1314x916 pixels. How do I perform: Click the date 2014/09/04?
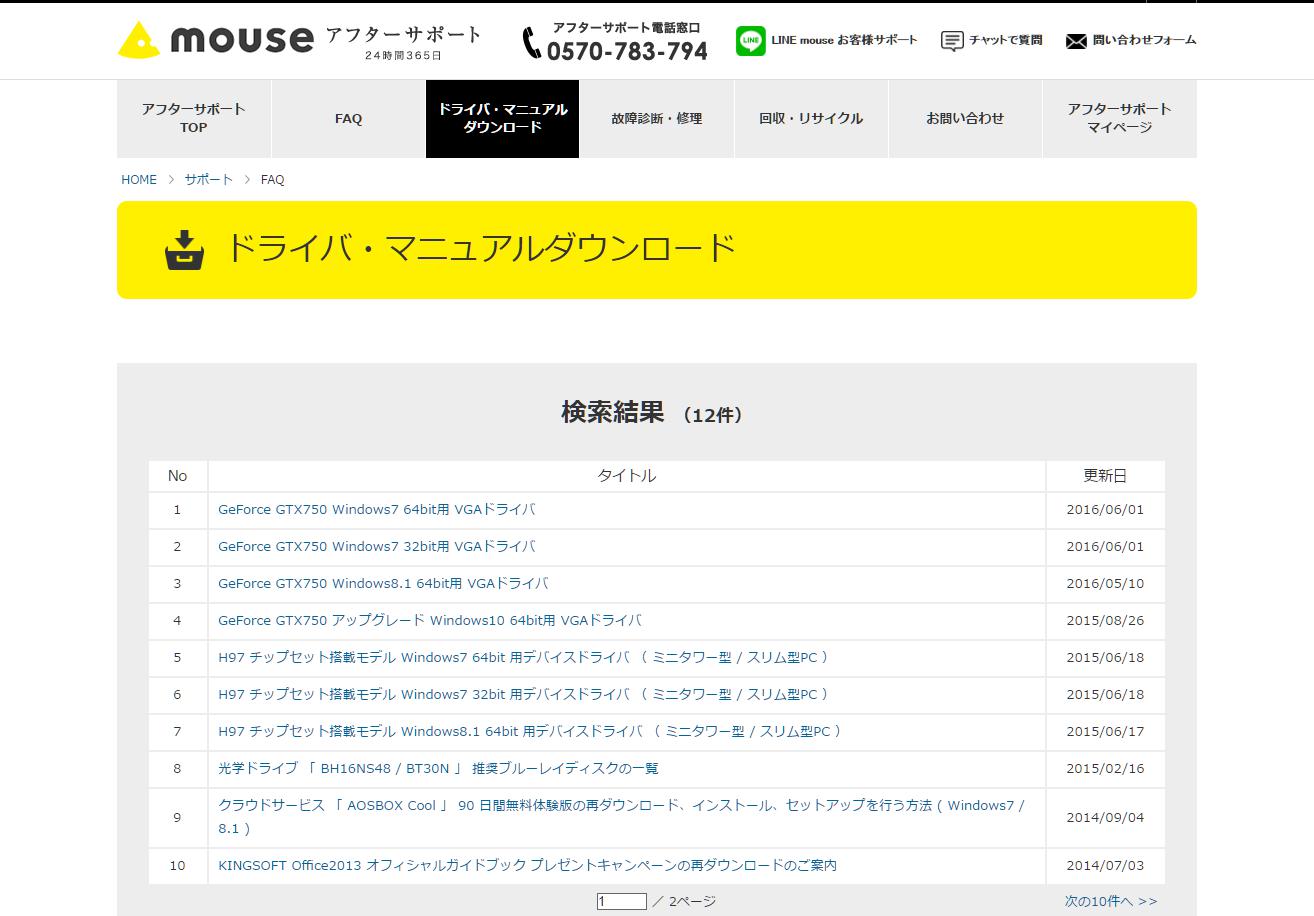(1105, 817)
